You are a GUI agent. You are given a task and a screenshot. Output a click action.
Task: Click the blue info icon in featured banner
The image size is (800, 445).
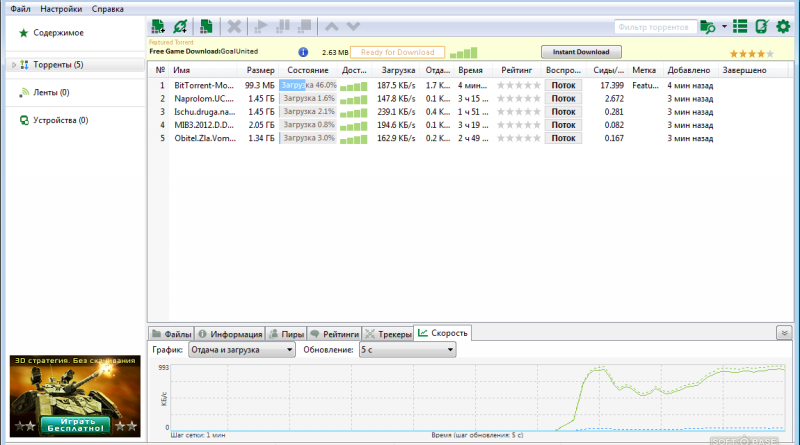[303, 52]
